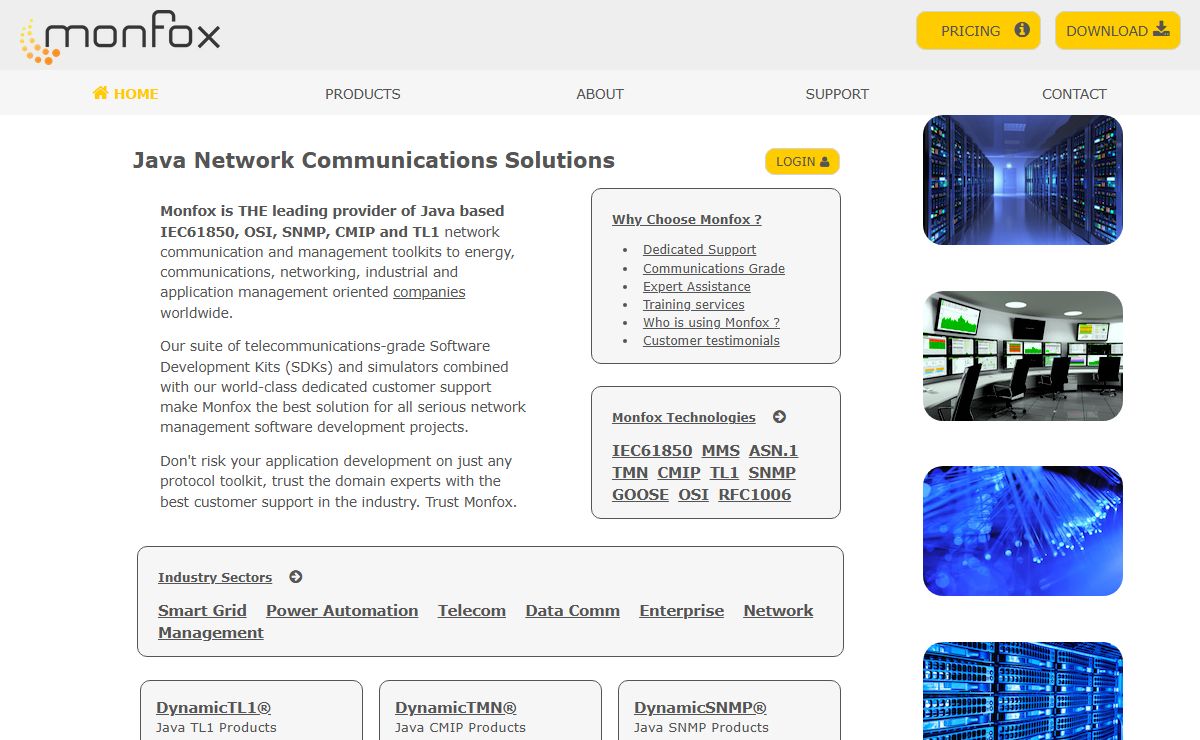Open the Customer testimonials link
Screen dimensions: 1200x740
[x=711, y=340]
